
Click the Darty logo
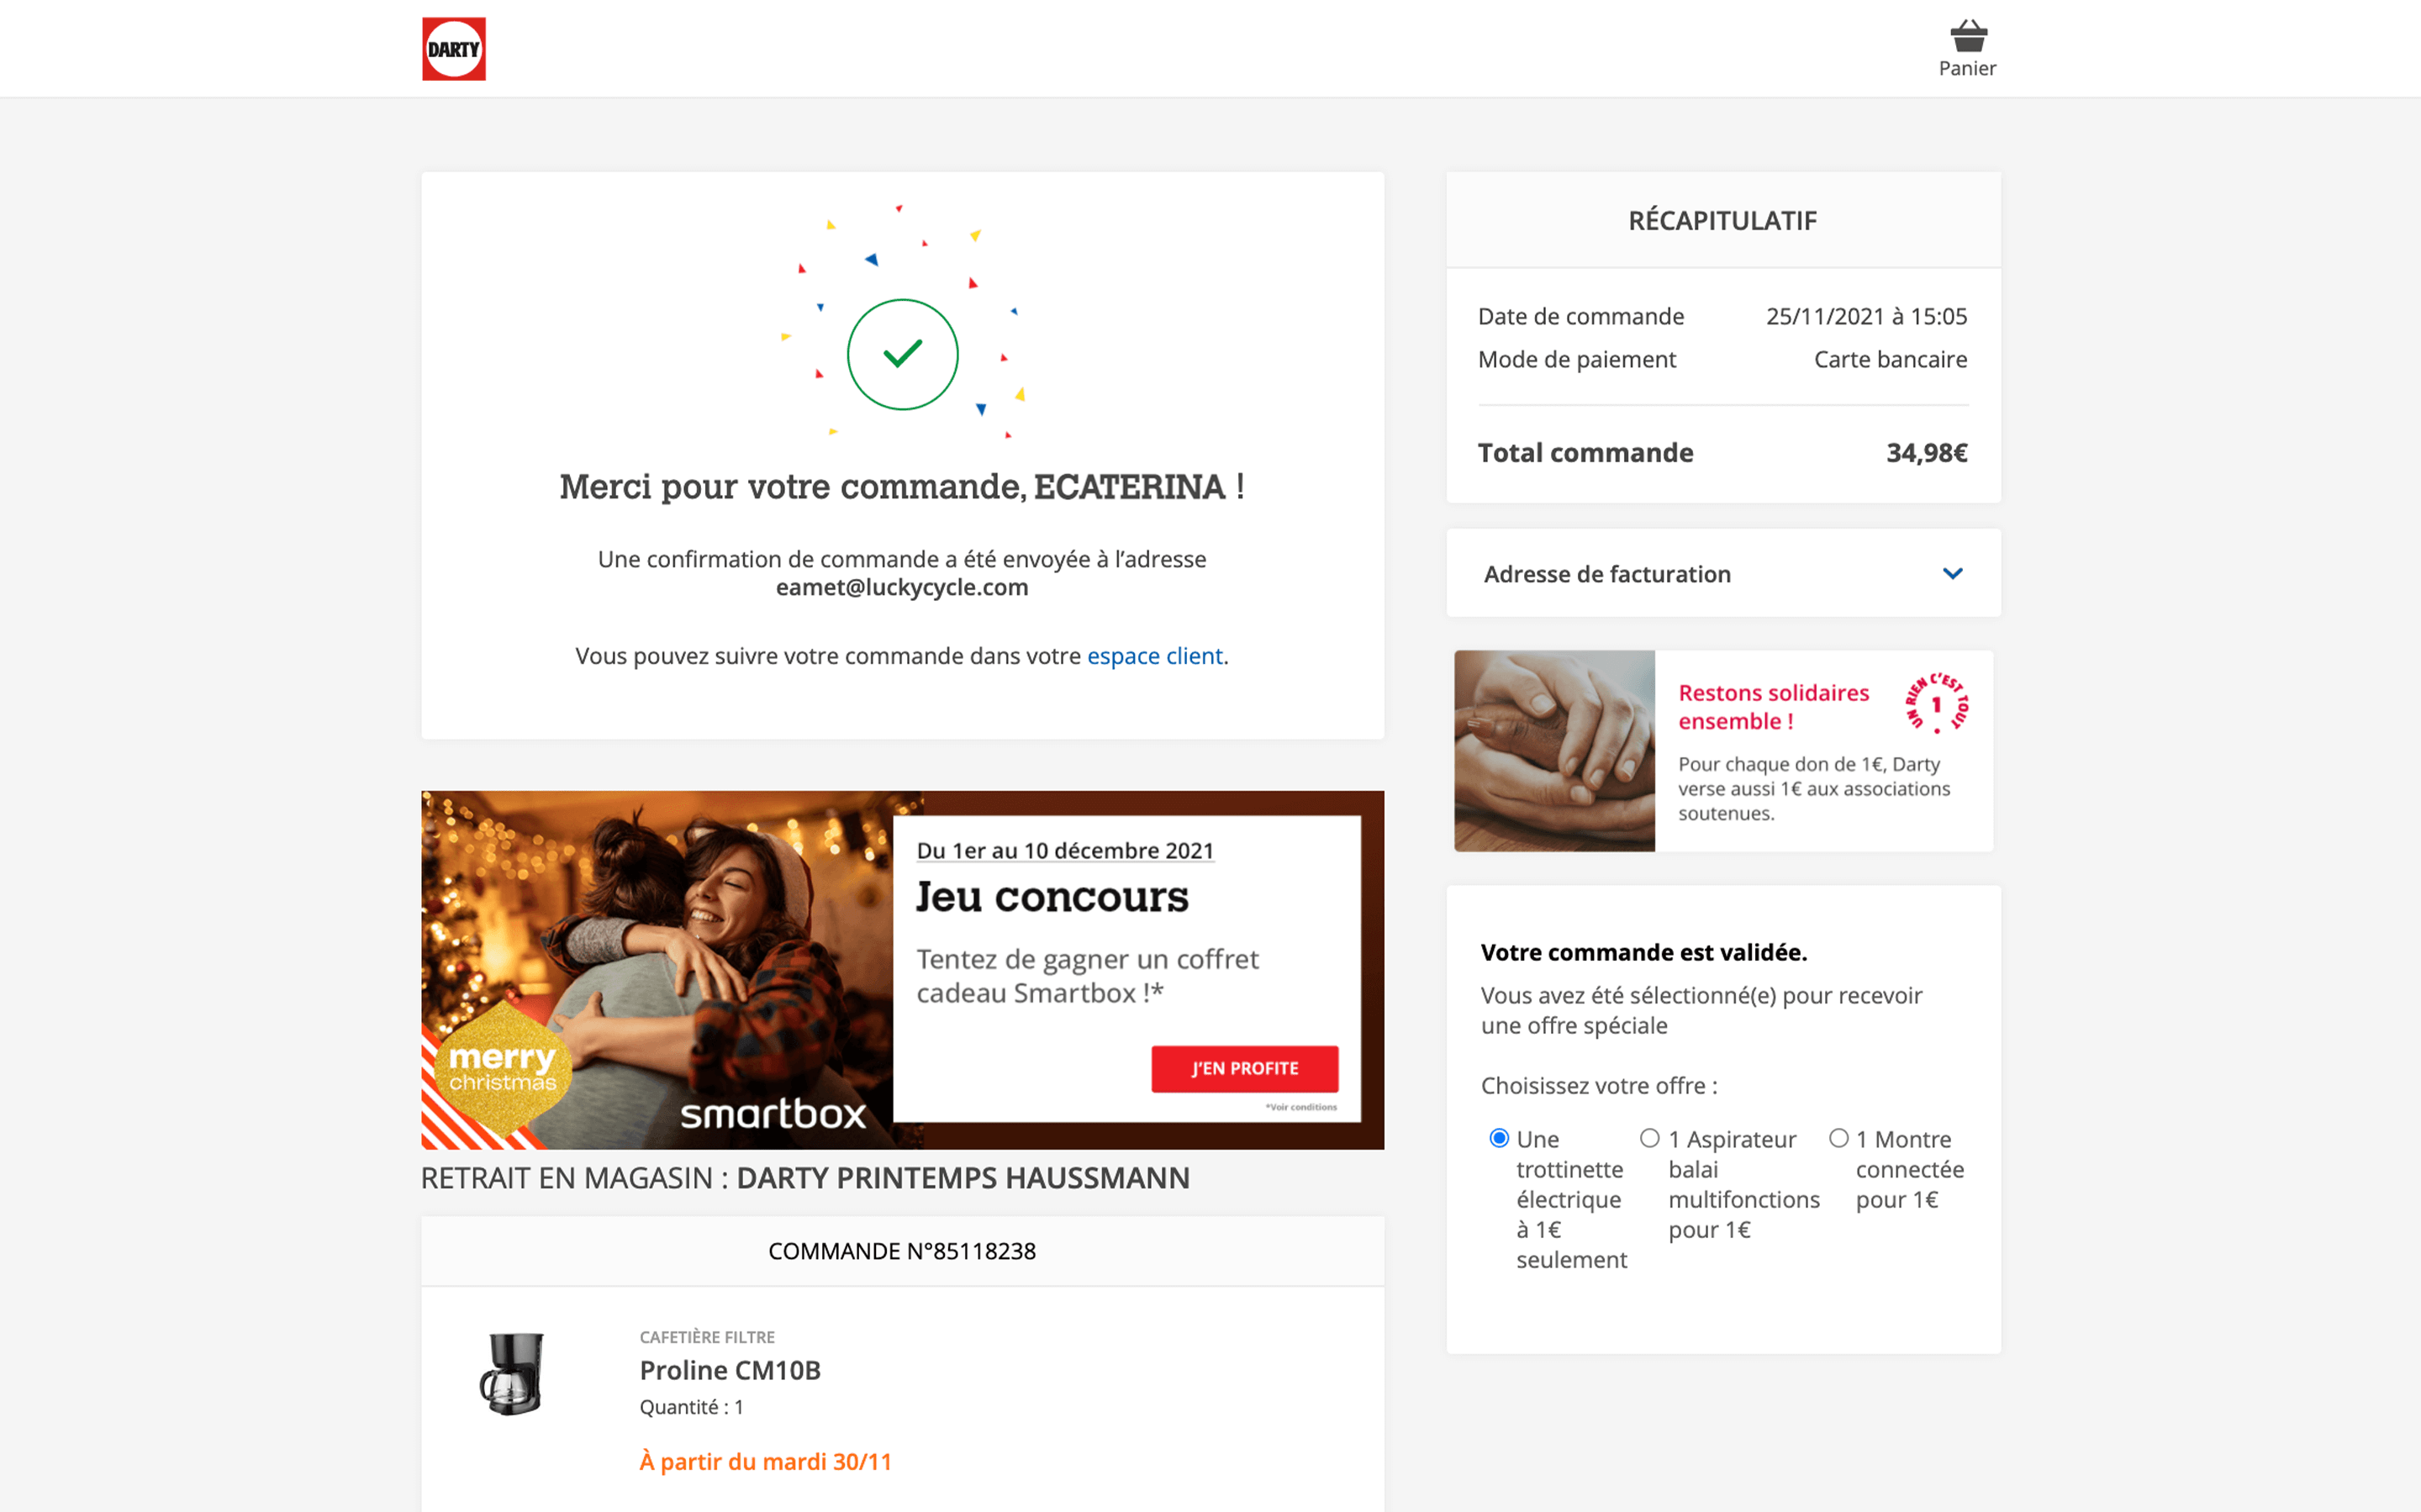(x=453, y=49)
